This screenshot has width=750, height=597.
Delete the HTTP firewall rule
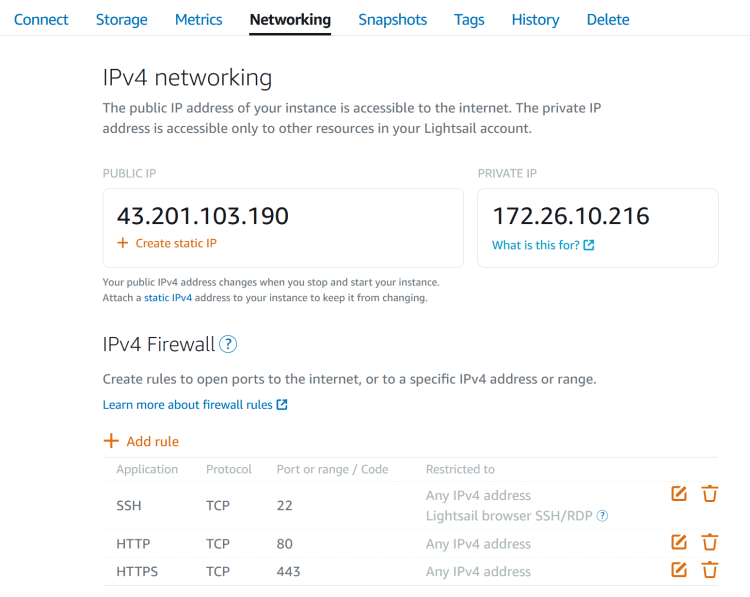710,542
